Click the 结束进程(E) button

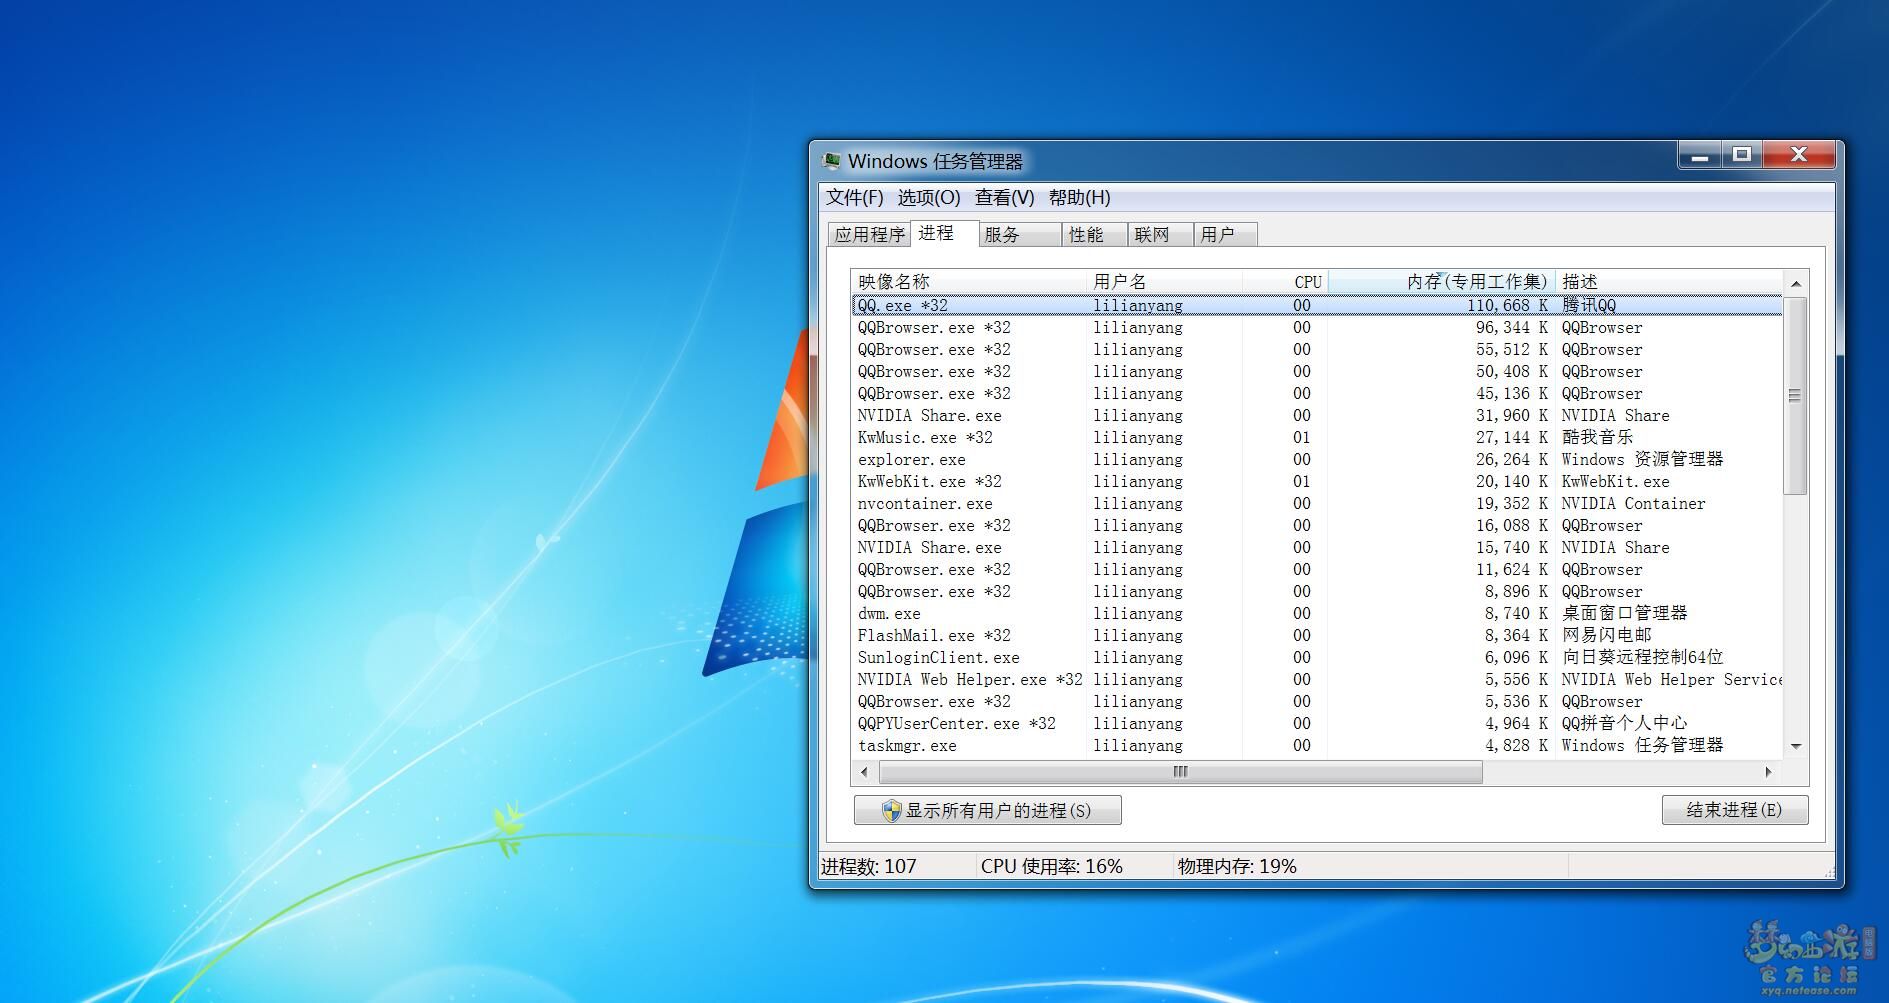1735,810
